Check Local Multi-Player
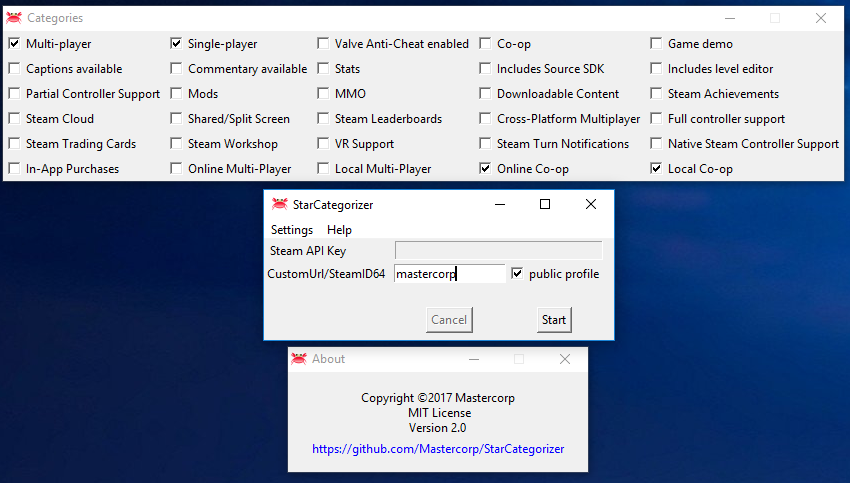850x483 pixels. [323, 168]
